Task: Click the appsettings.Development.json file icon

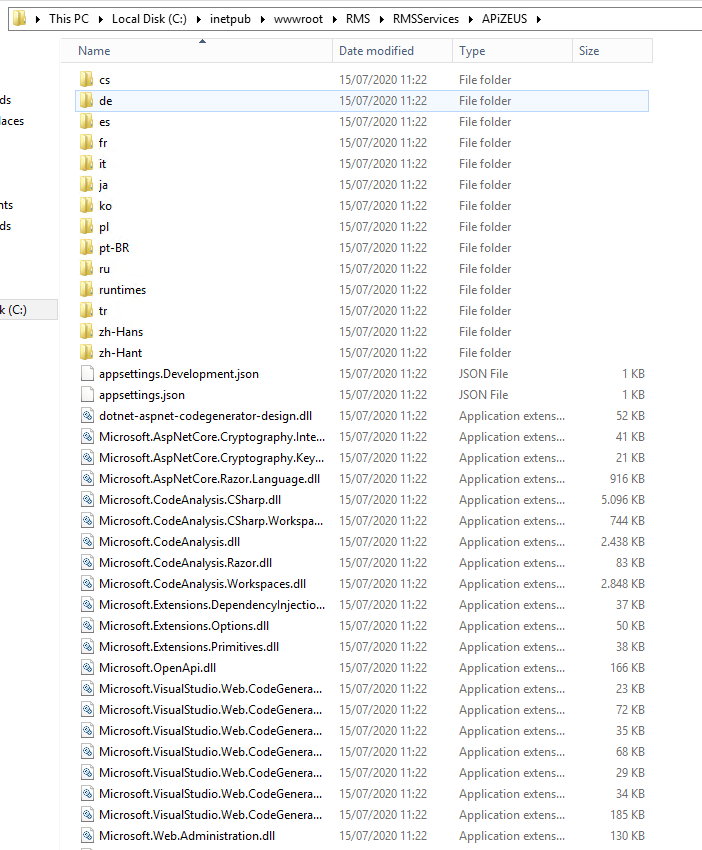Action: (87, 374)
